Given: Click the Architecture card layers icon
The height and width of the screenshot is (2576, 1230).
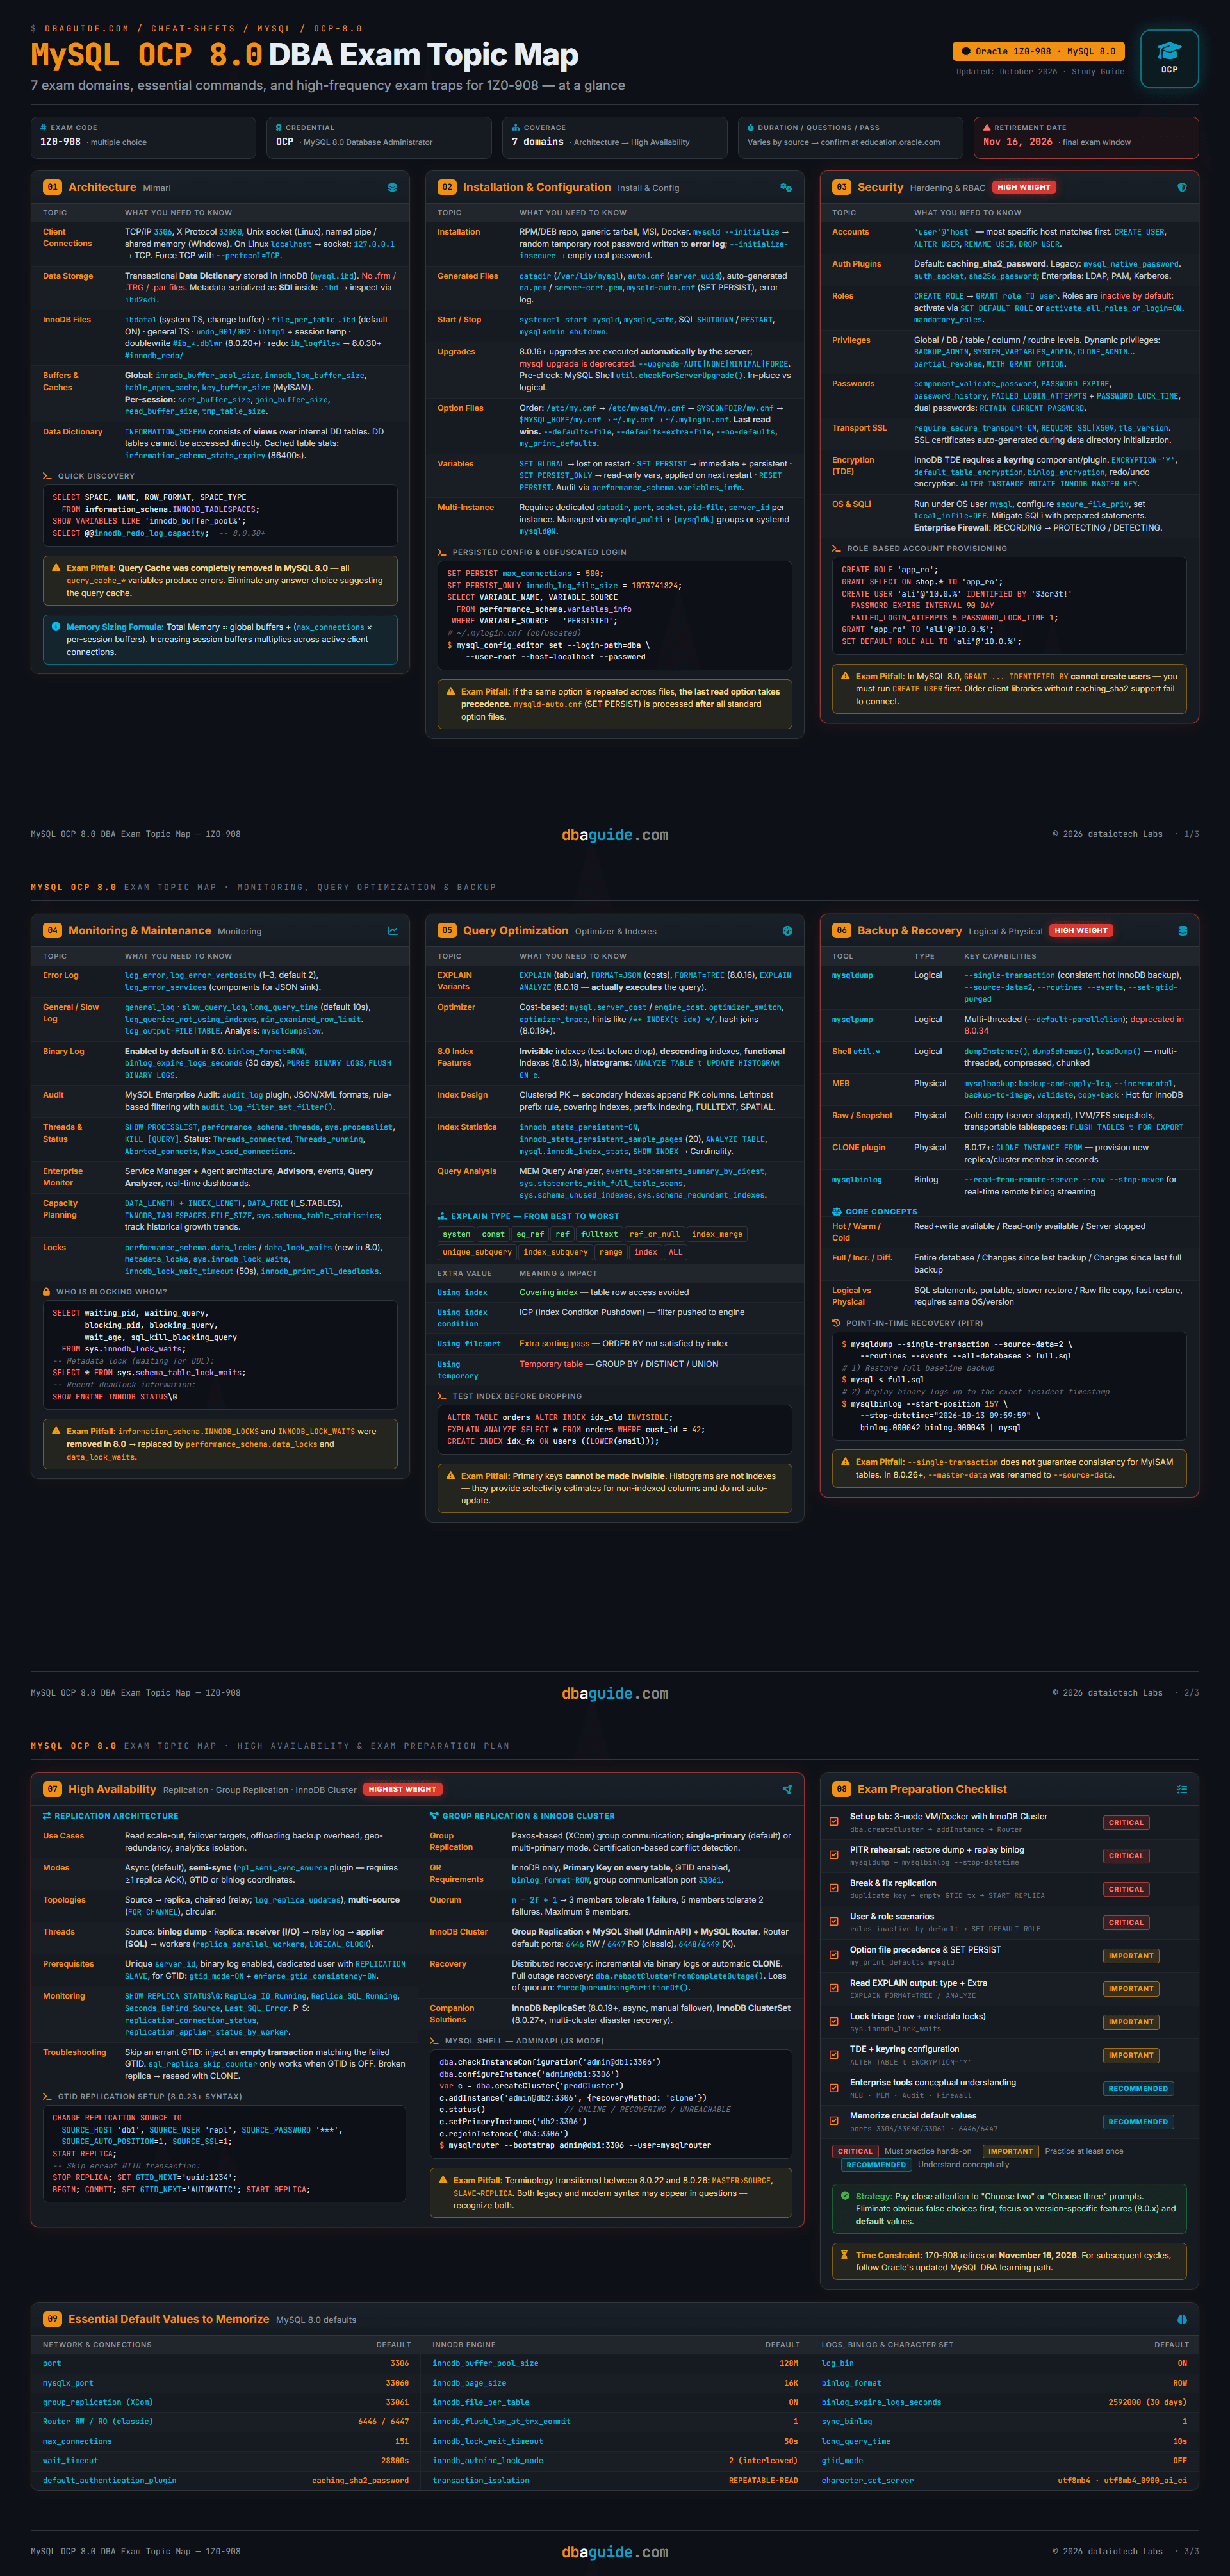Looking at the screenshot, I should [x=392, y=187].
